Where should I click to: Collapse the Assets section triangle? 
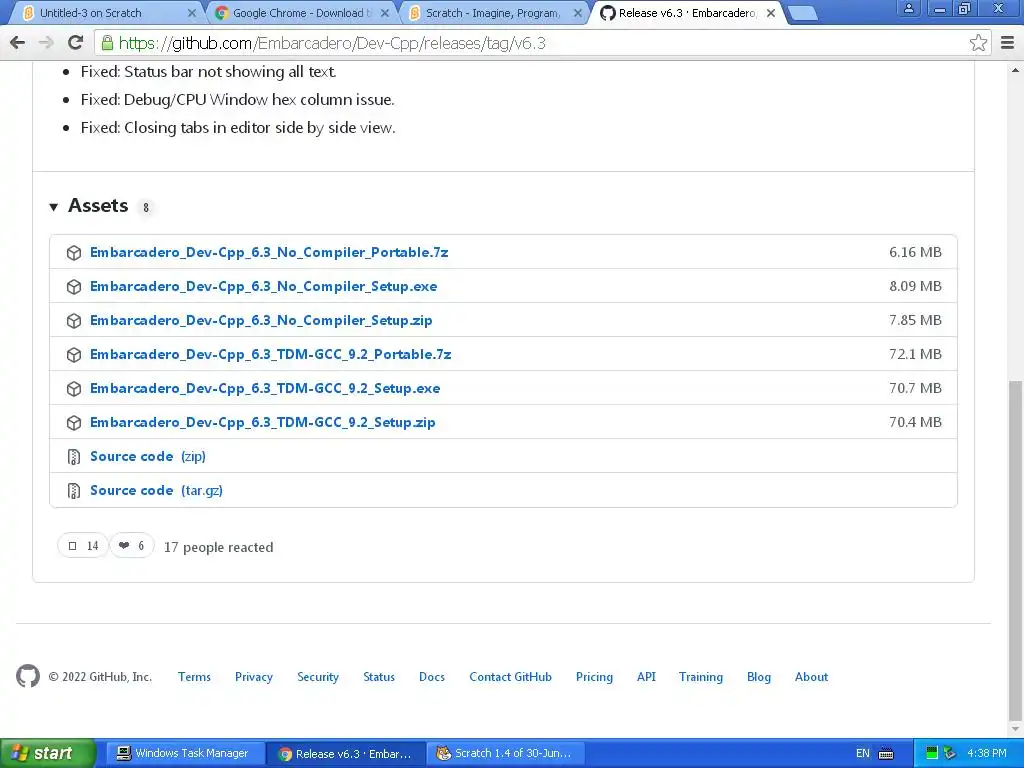54,207
